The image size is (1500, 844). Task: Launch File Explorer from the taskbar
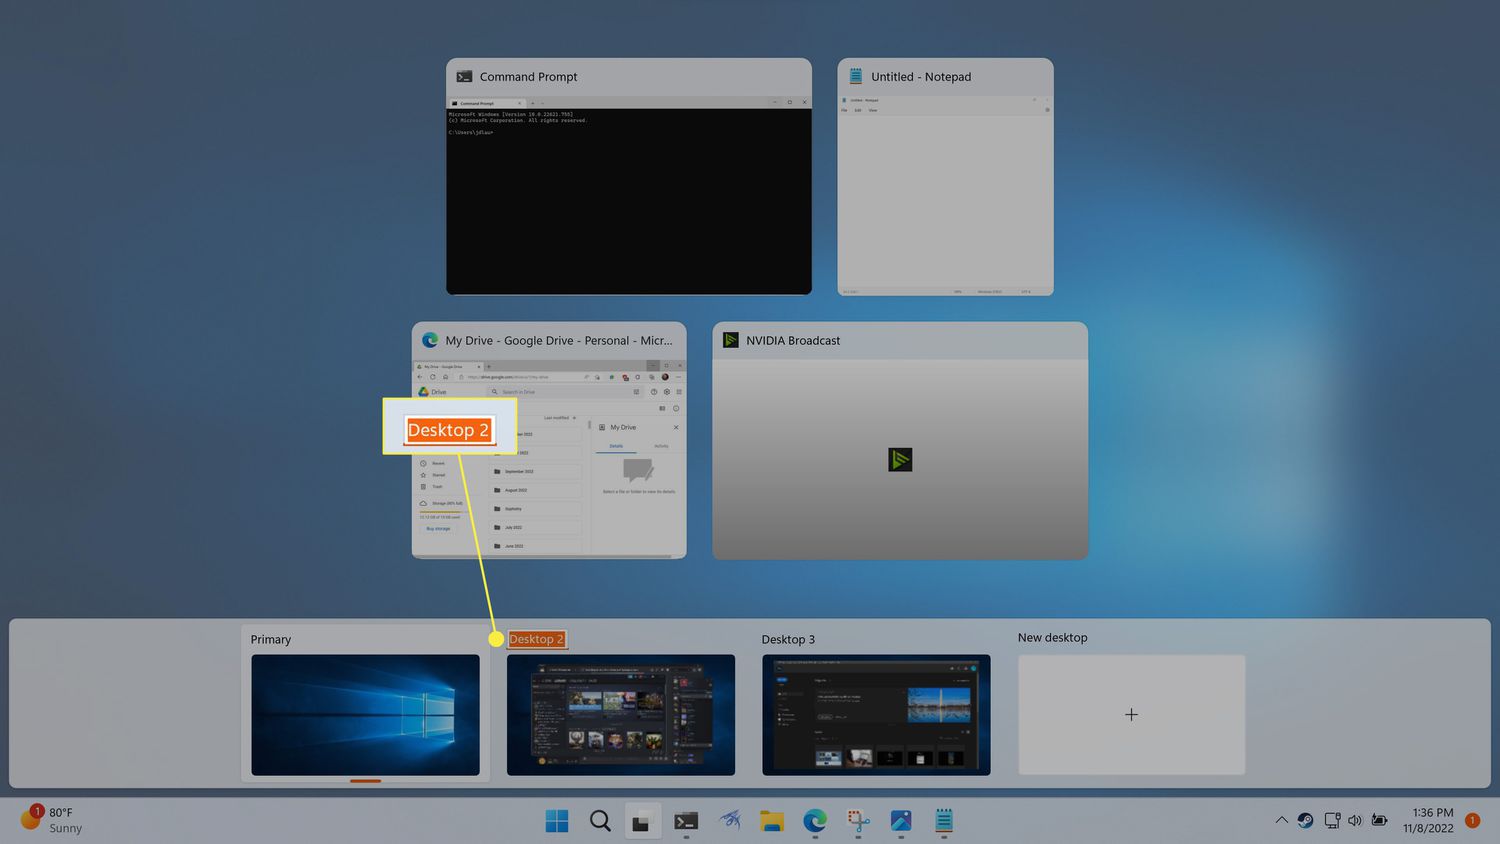pos(772,821)
